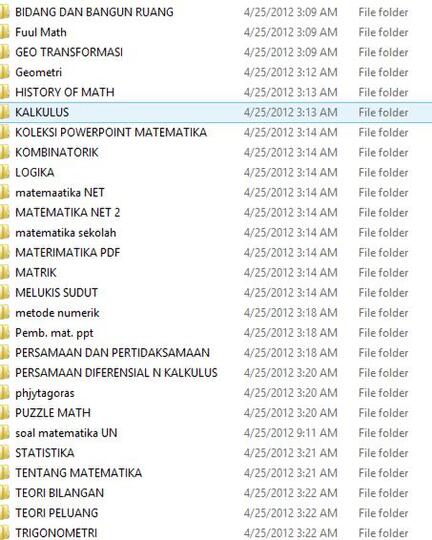The width and height of the screenshot is (432, 540).
Task: Click the KOMBINATORIK folder name
Action: tap(57, 152)
